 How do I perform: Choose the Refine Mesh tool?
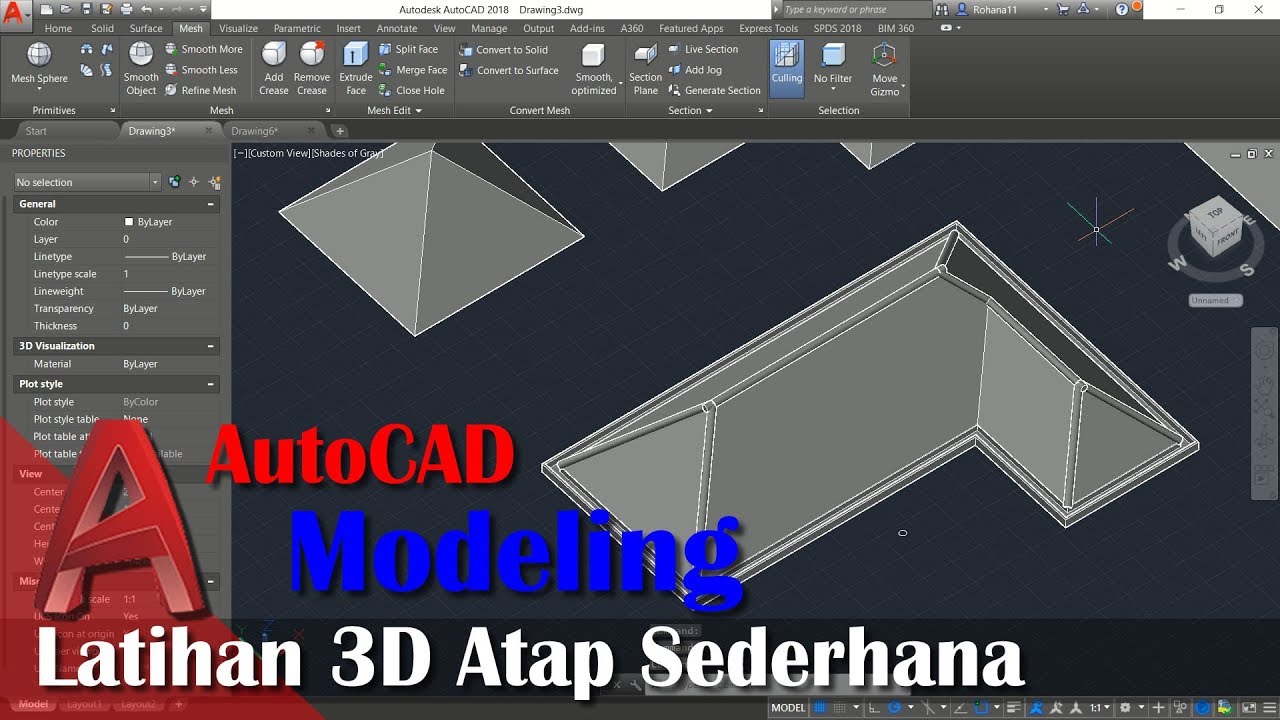coord(200,90)
